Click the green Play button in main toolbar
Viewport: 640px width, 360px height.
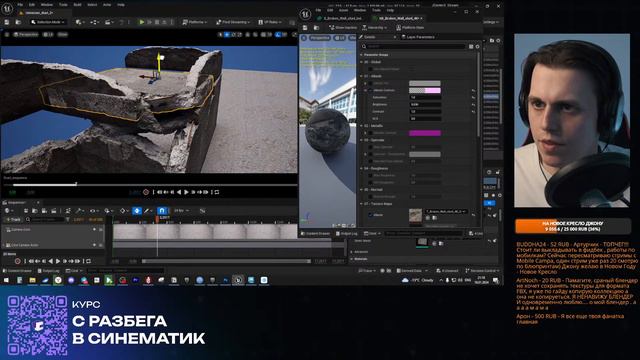pos(142,22)
